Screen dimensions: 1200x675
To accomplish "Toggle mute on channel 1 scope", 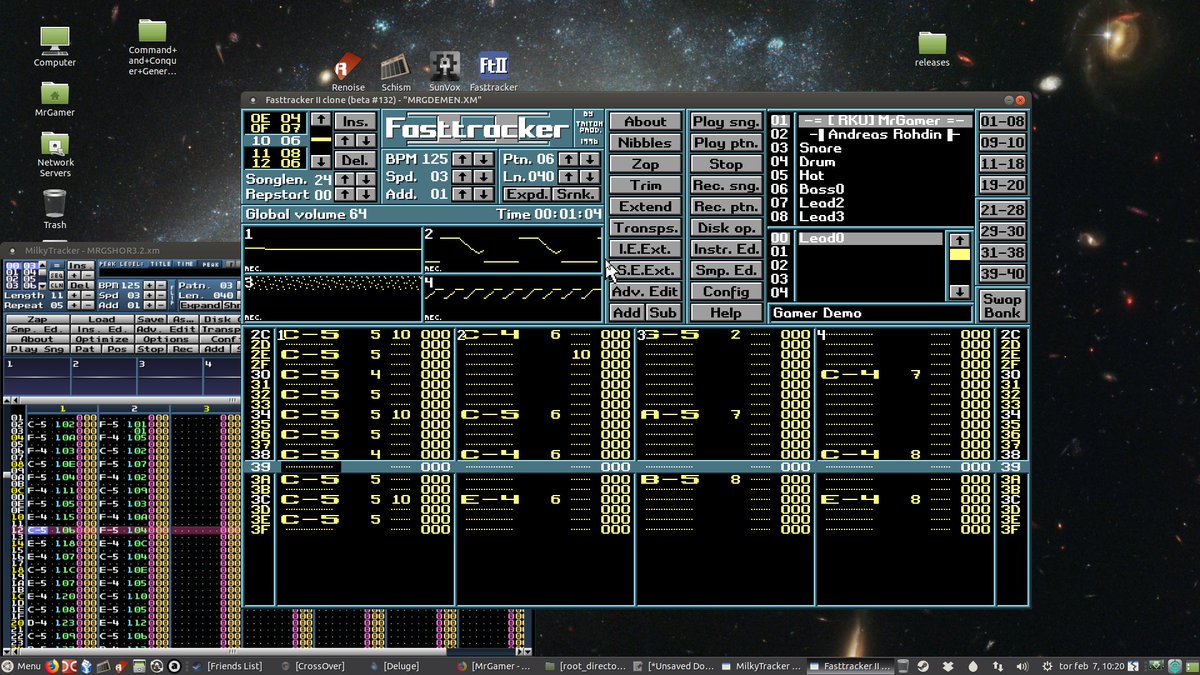I will pos(331,248).
